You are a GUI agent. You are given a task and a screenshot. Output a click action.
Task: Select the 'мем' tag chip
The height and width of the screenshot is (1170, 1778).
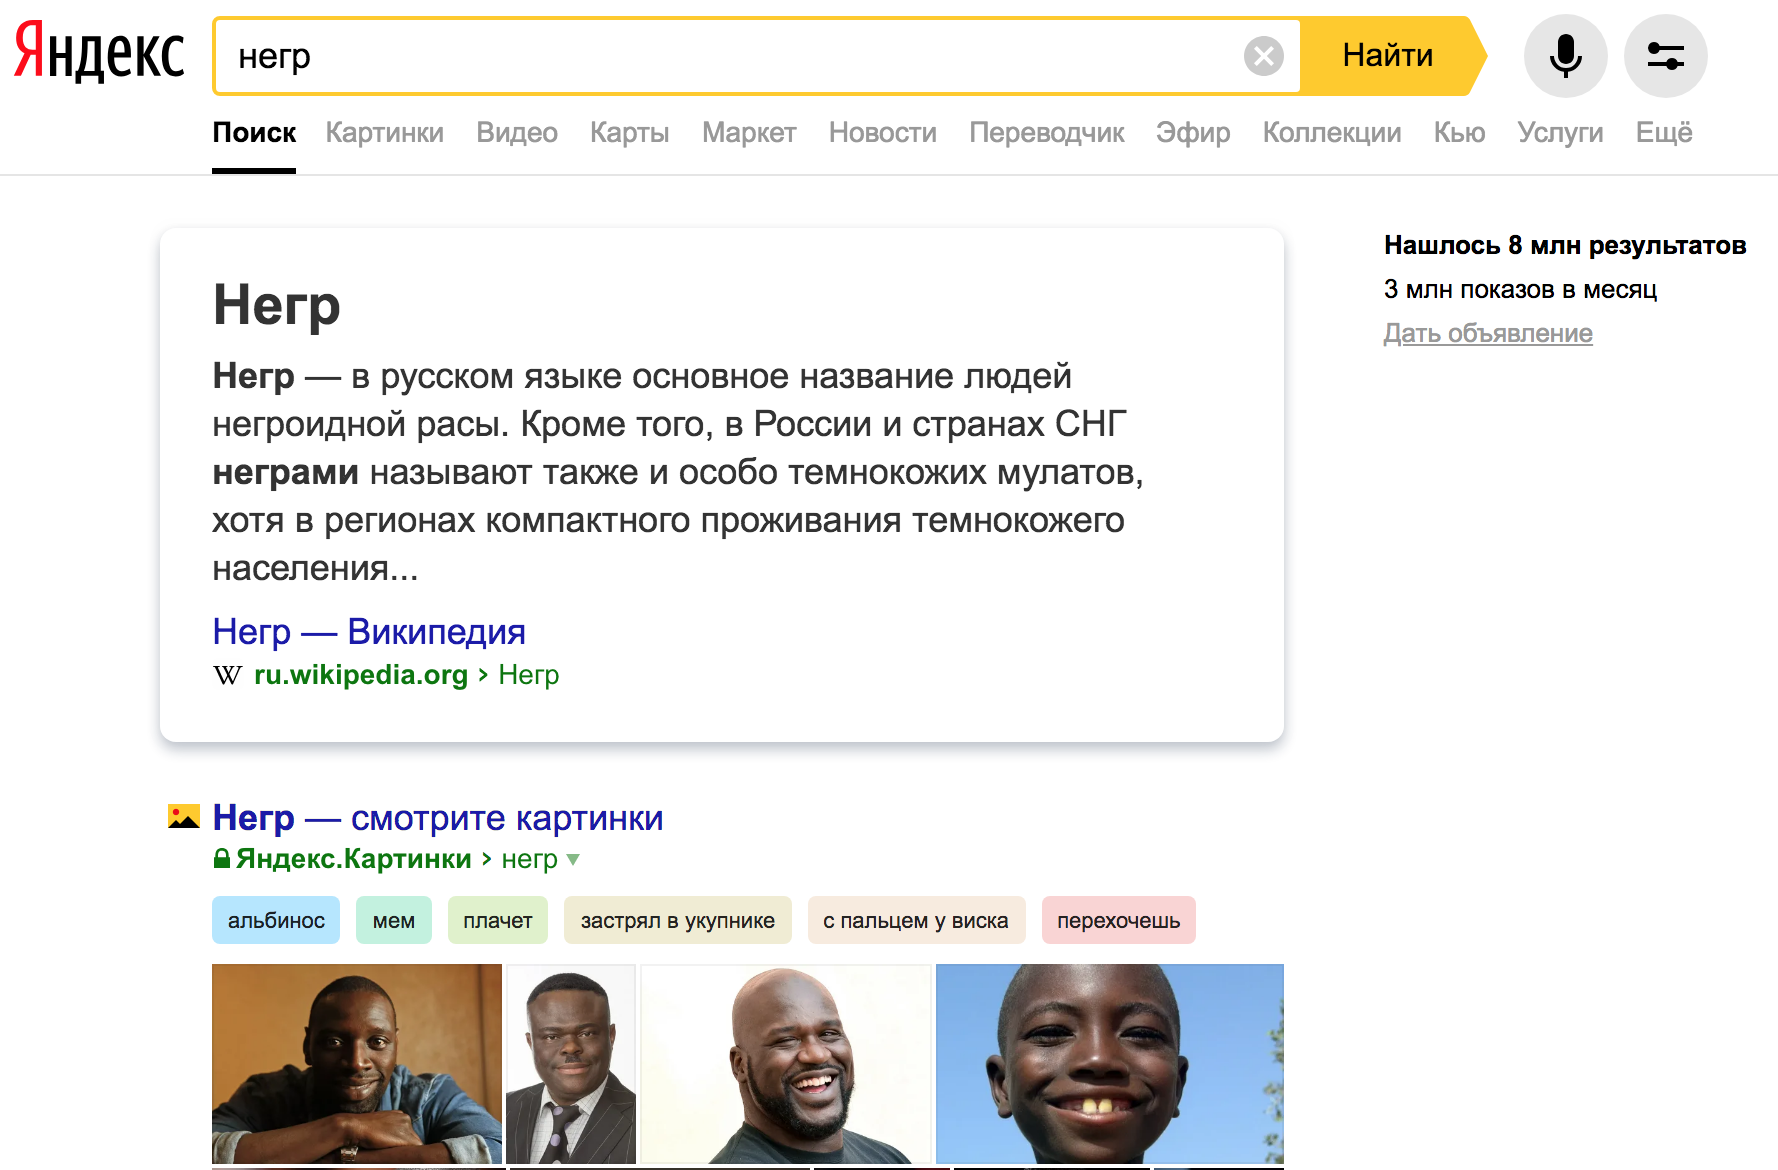[x=394, y=920]
